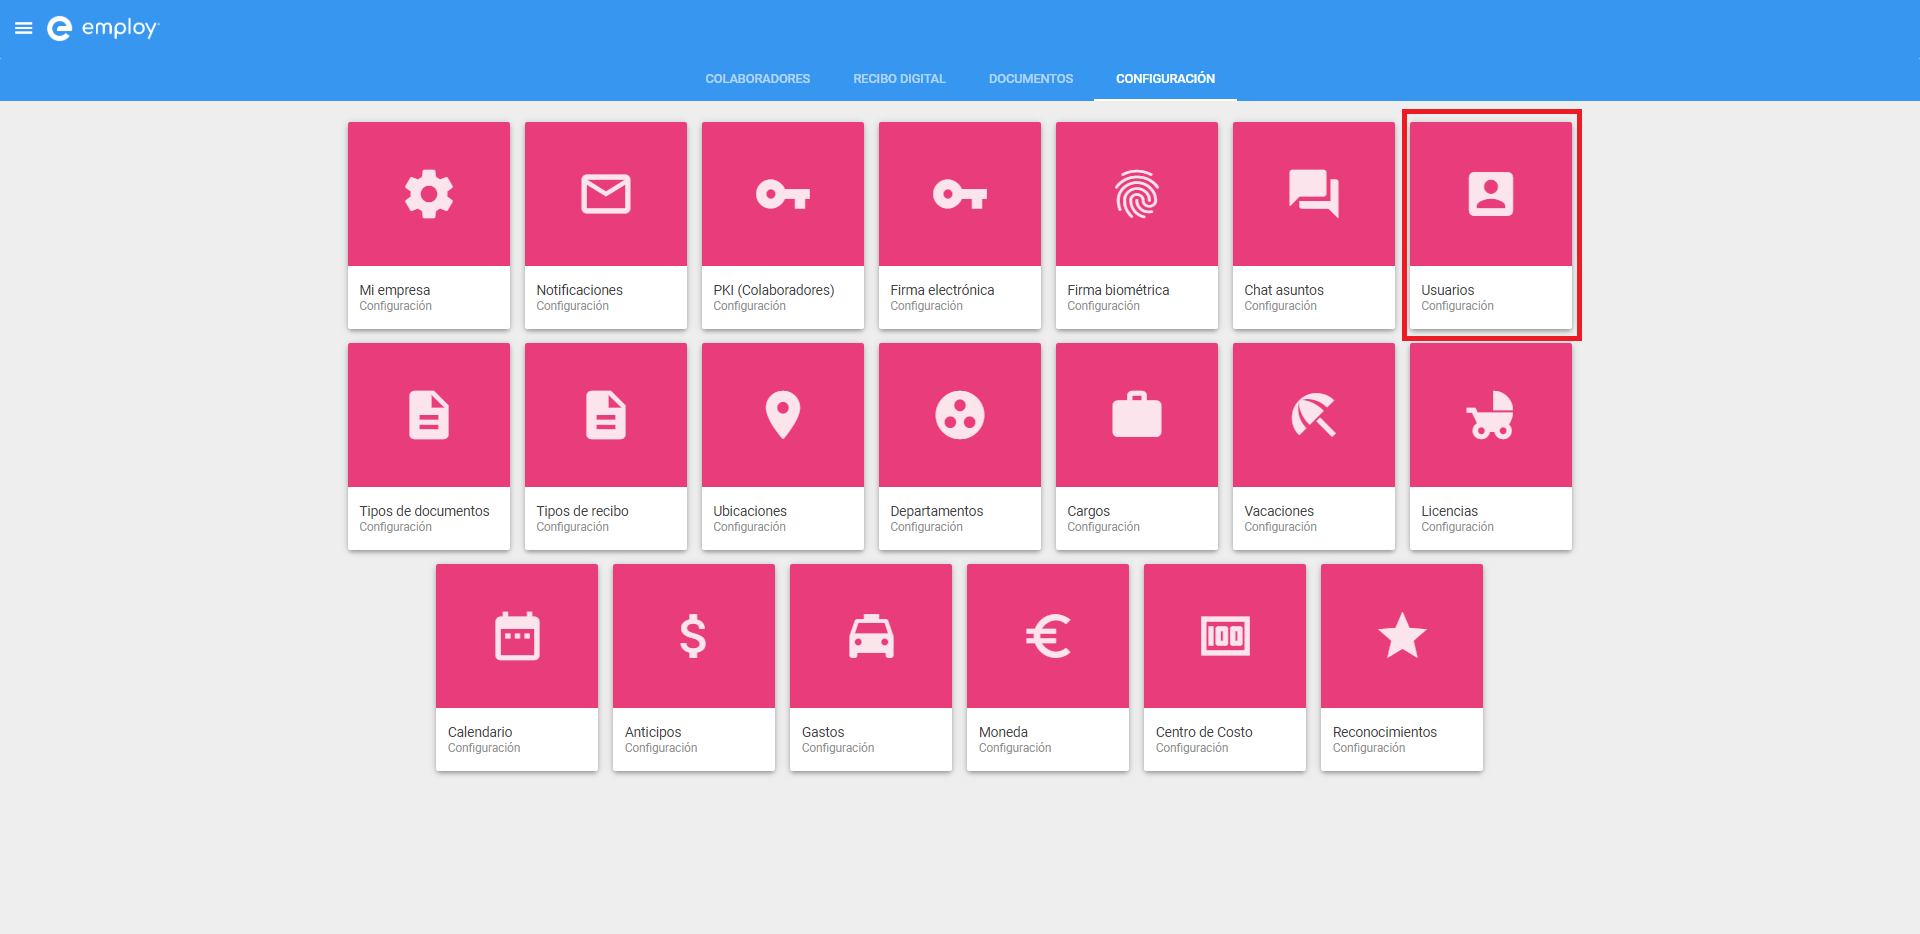Viewport: 1920px width, 934px height.
Task: Click the Firma electrónica key icon
Action: (960, 194)
